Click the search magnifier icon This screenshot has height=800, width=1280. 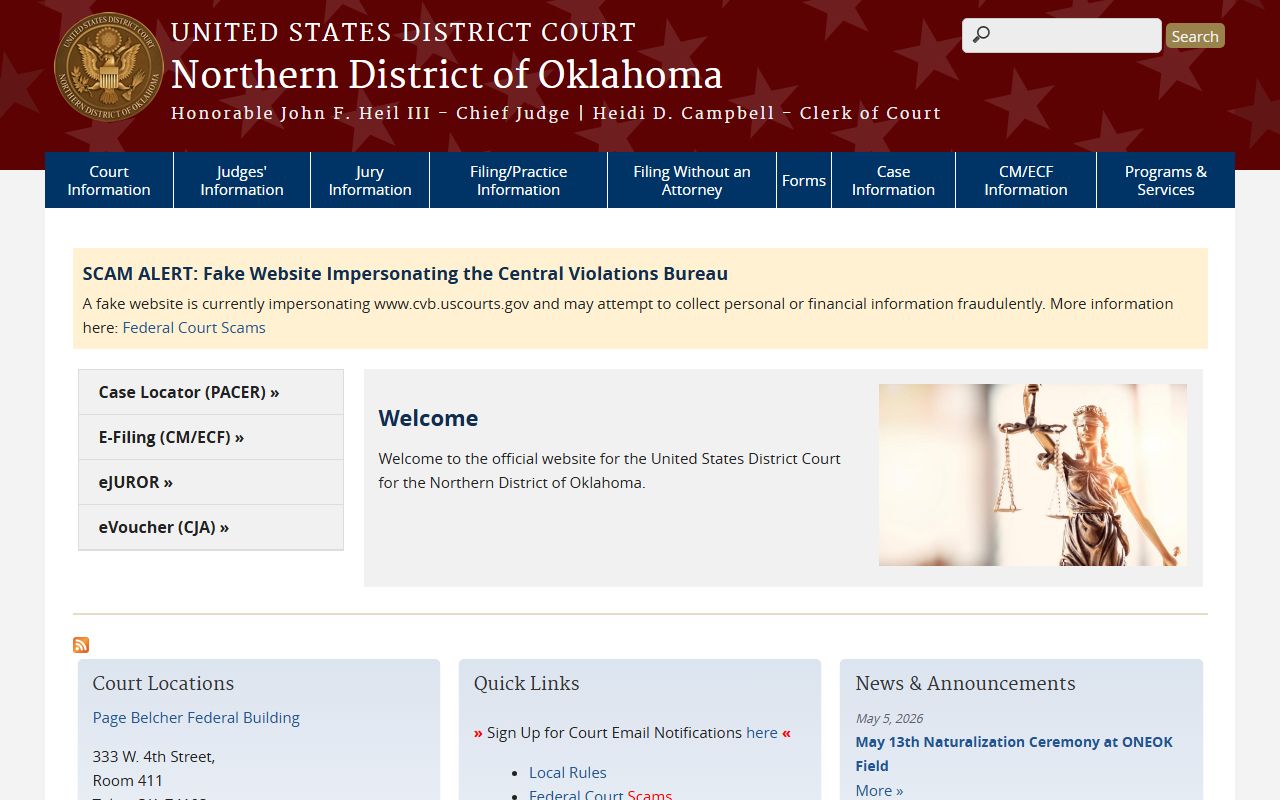(x=981, y=35)
